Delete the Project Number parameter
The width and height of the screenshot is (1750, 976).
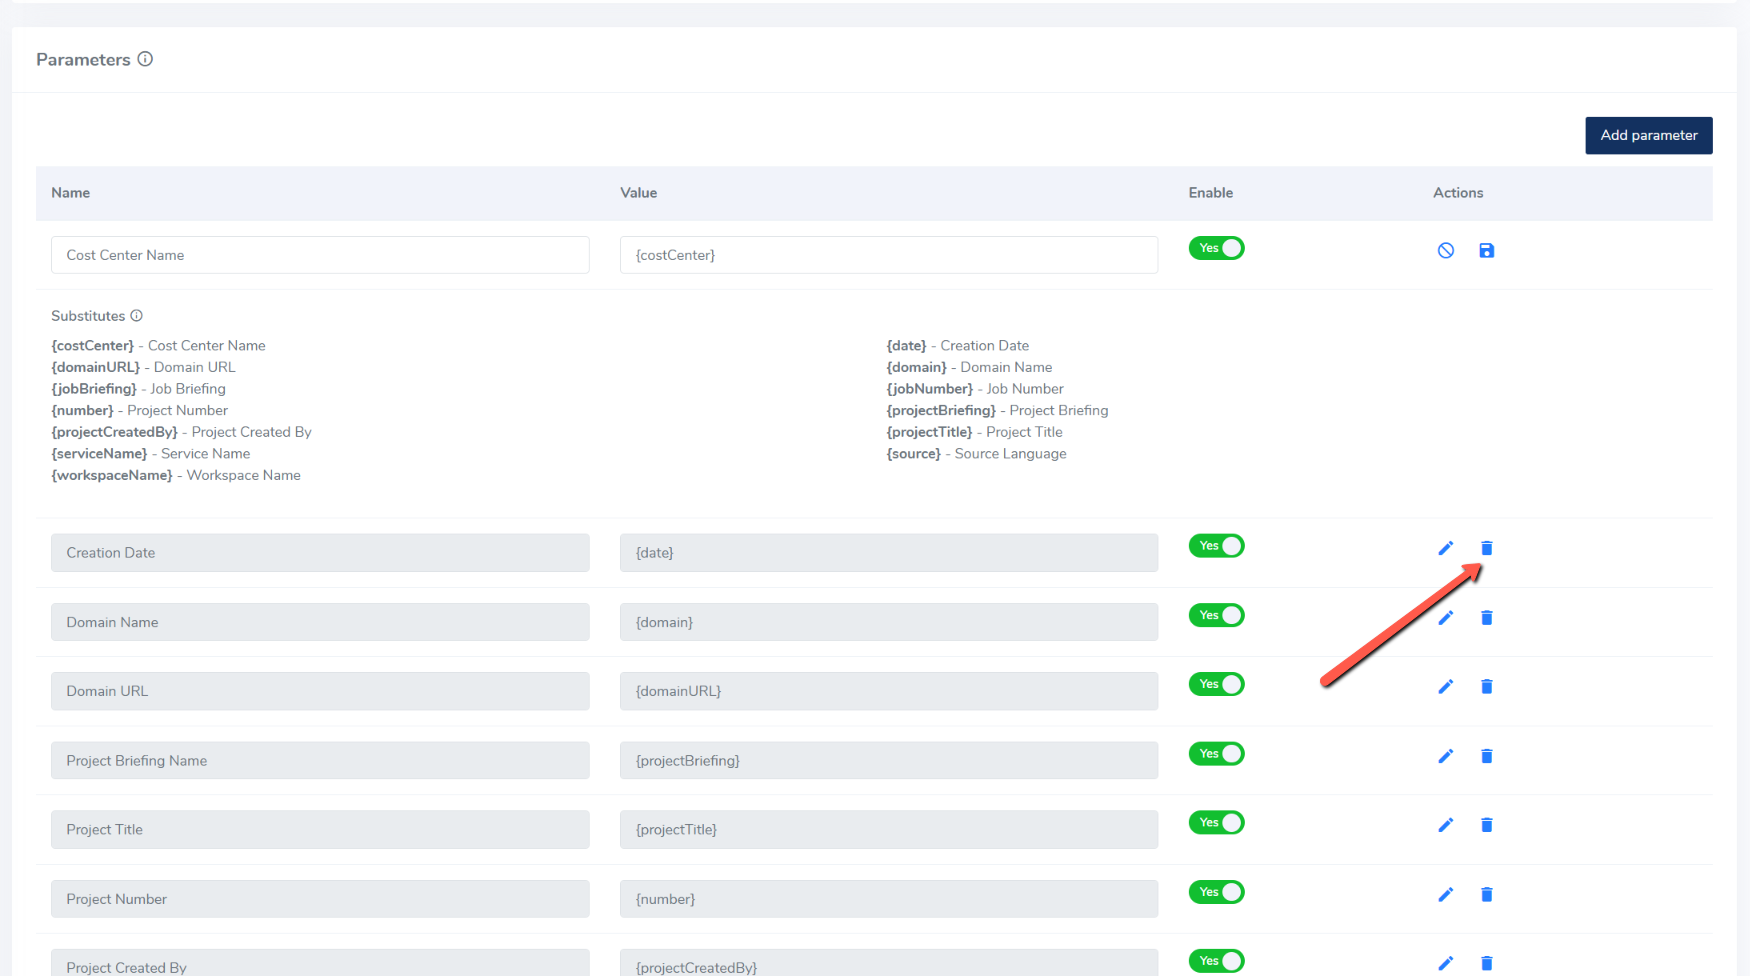[x=1486, y=895]
